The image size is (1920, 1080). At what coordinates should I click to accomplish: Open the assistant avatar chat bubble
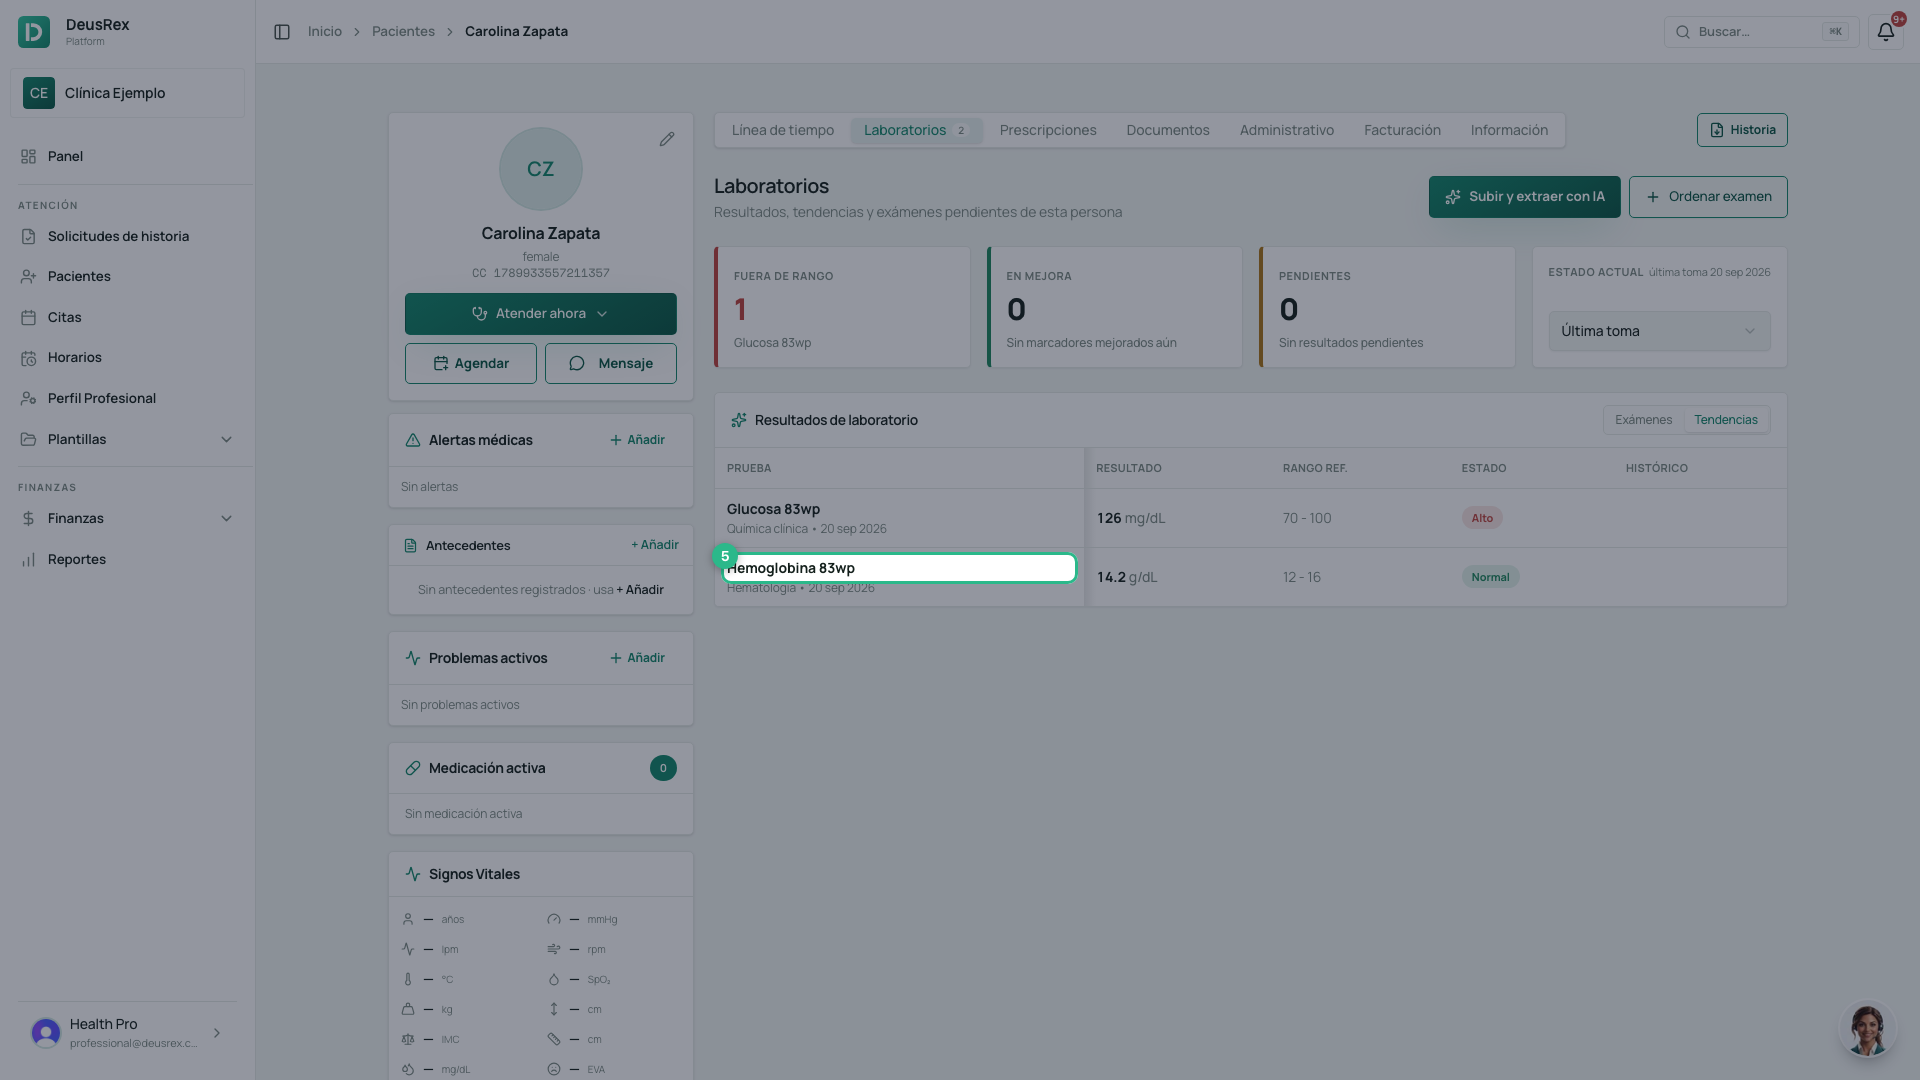(x=1867, y=1029)
